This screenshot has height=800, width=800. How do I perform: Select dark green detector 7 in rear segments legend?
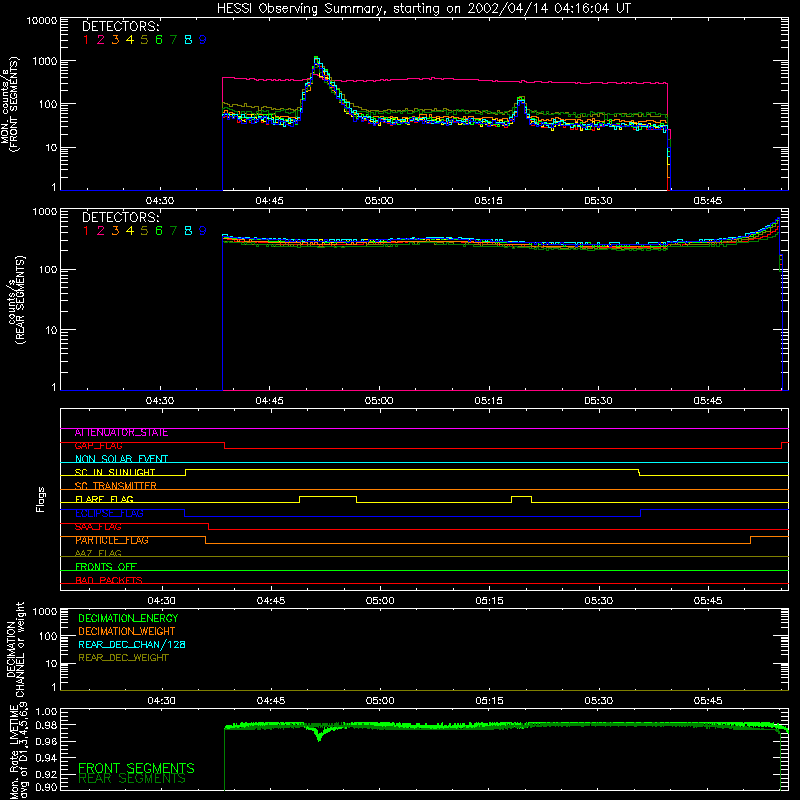(173, 231)
